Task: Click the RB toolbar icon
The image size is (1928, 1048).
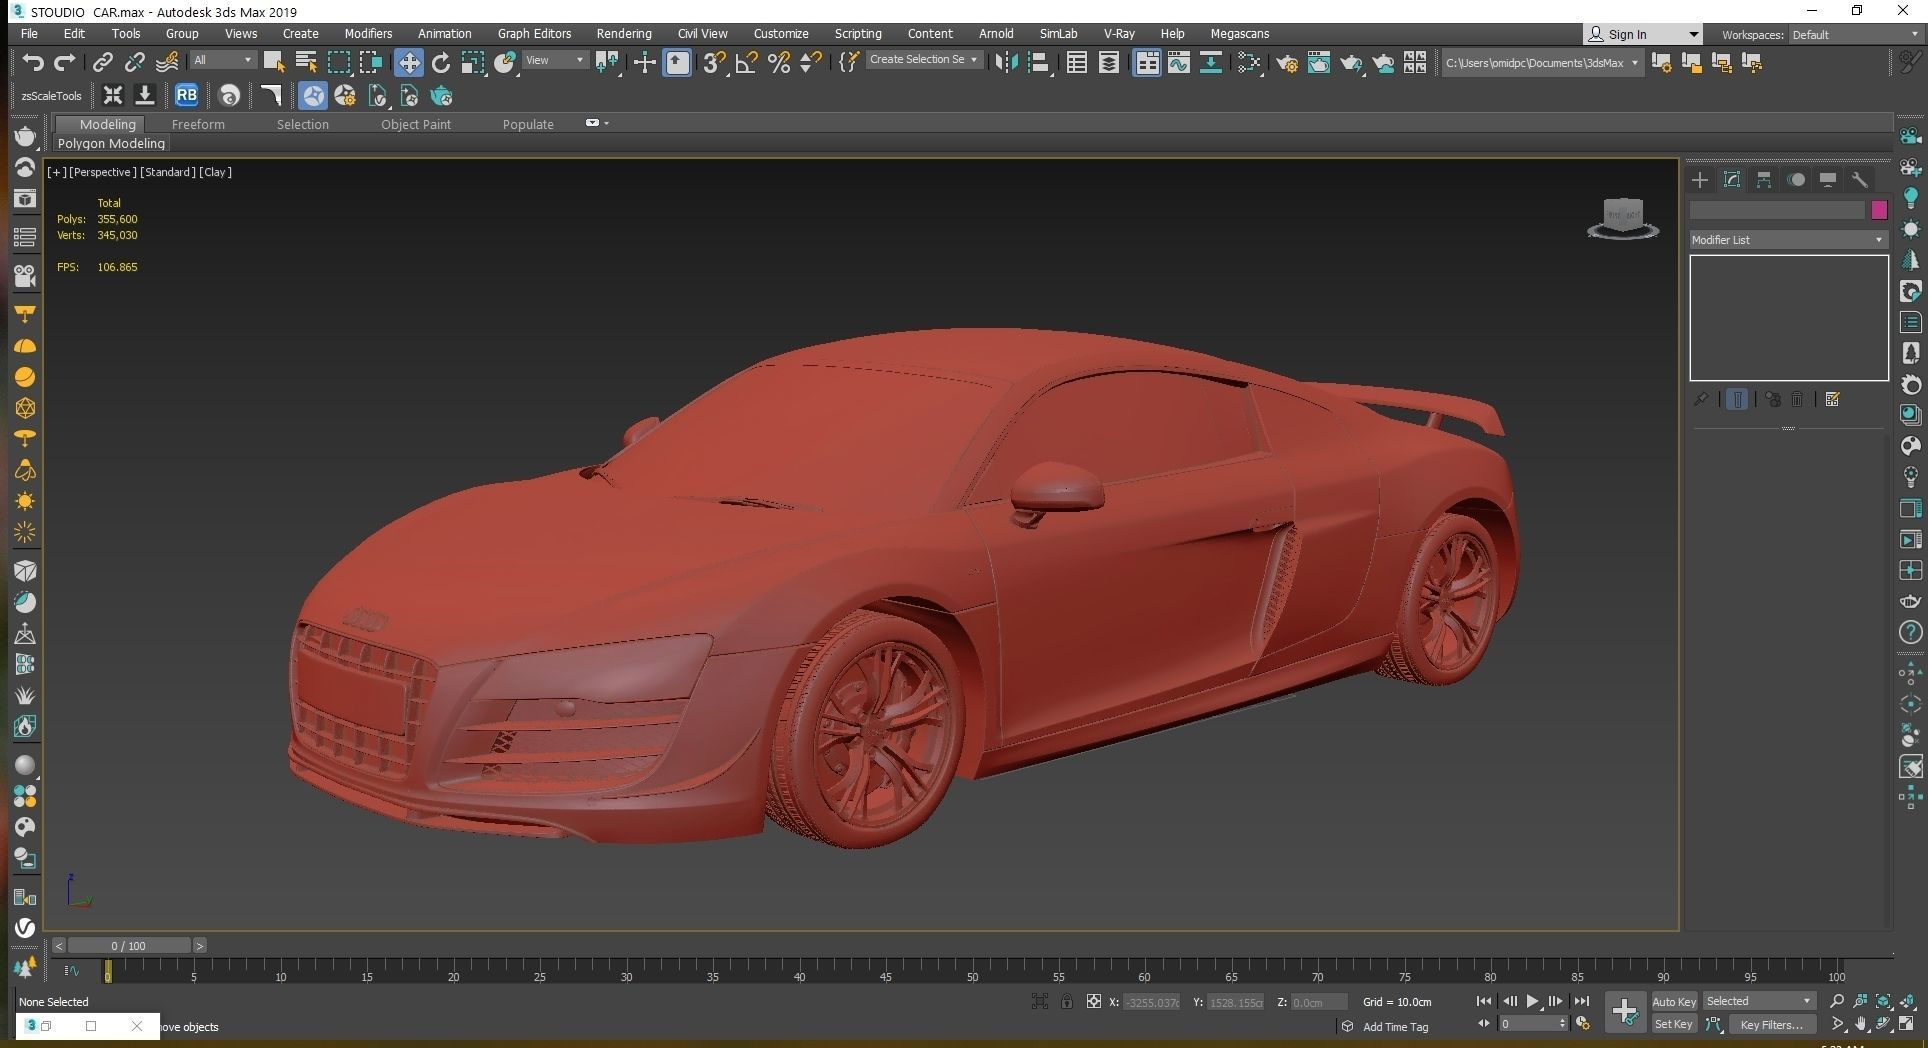Action: 186,96
